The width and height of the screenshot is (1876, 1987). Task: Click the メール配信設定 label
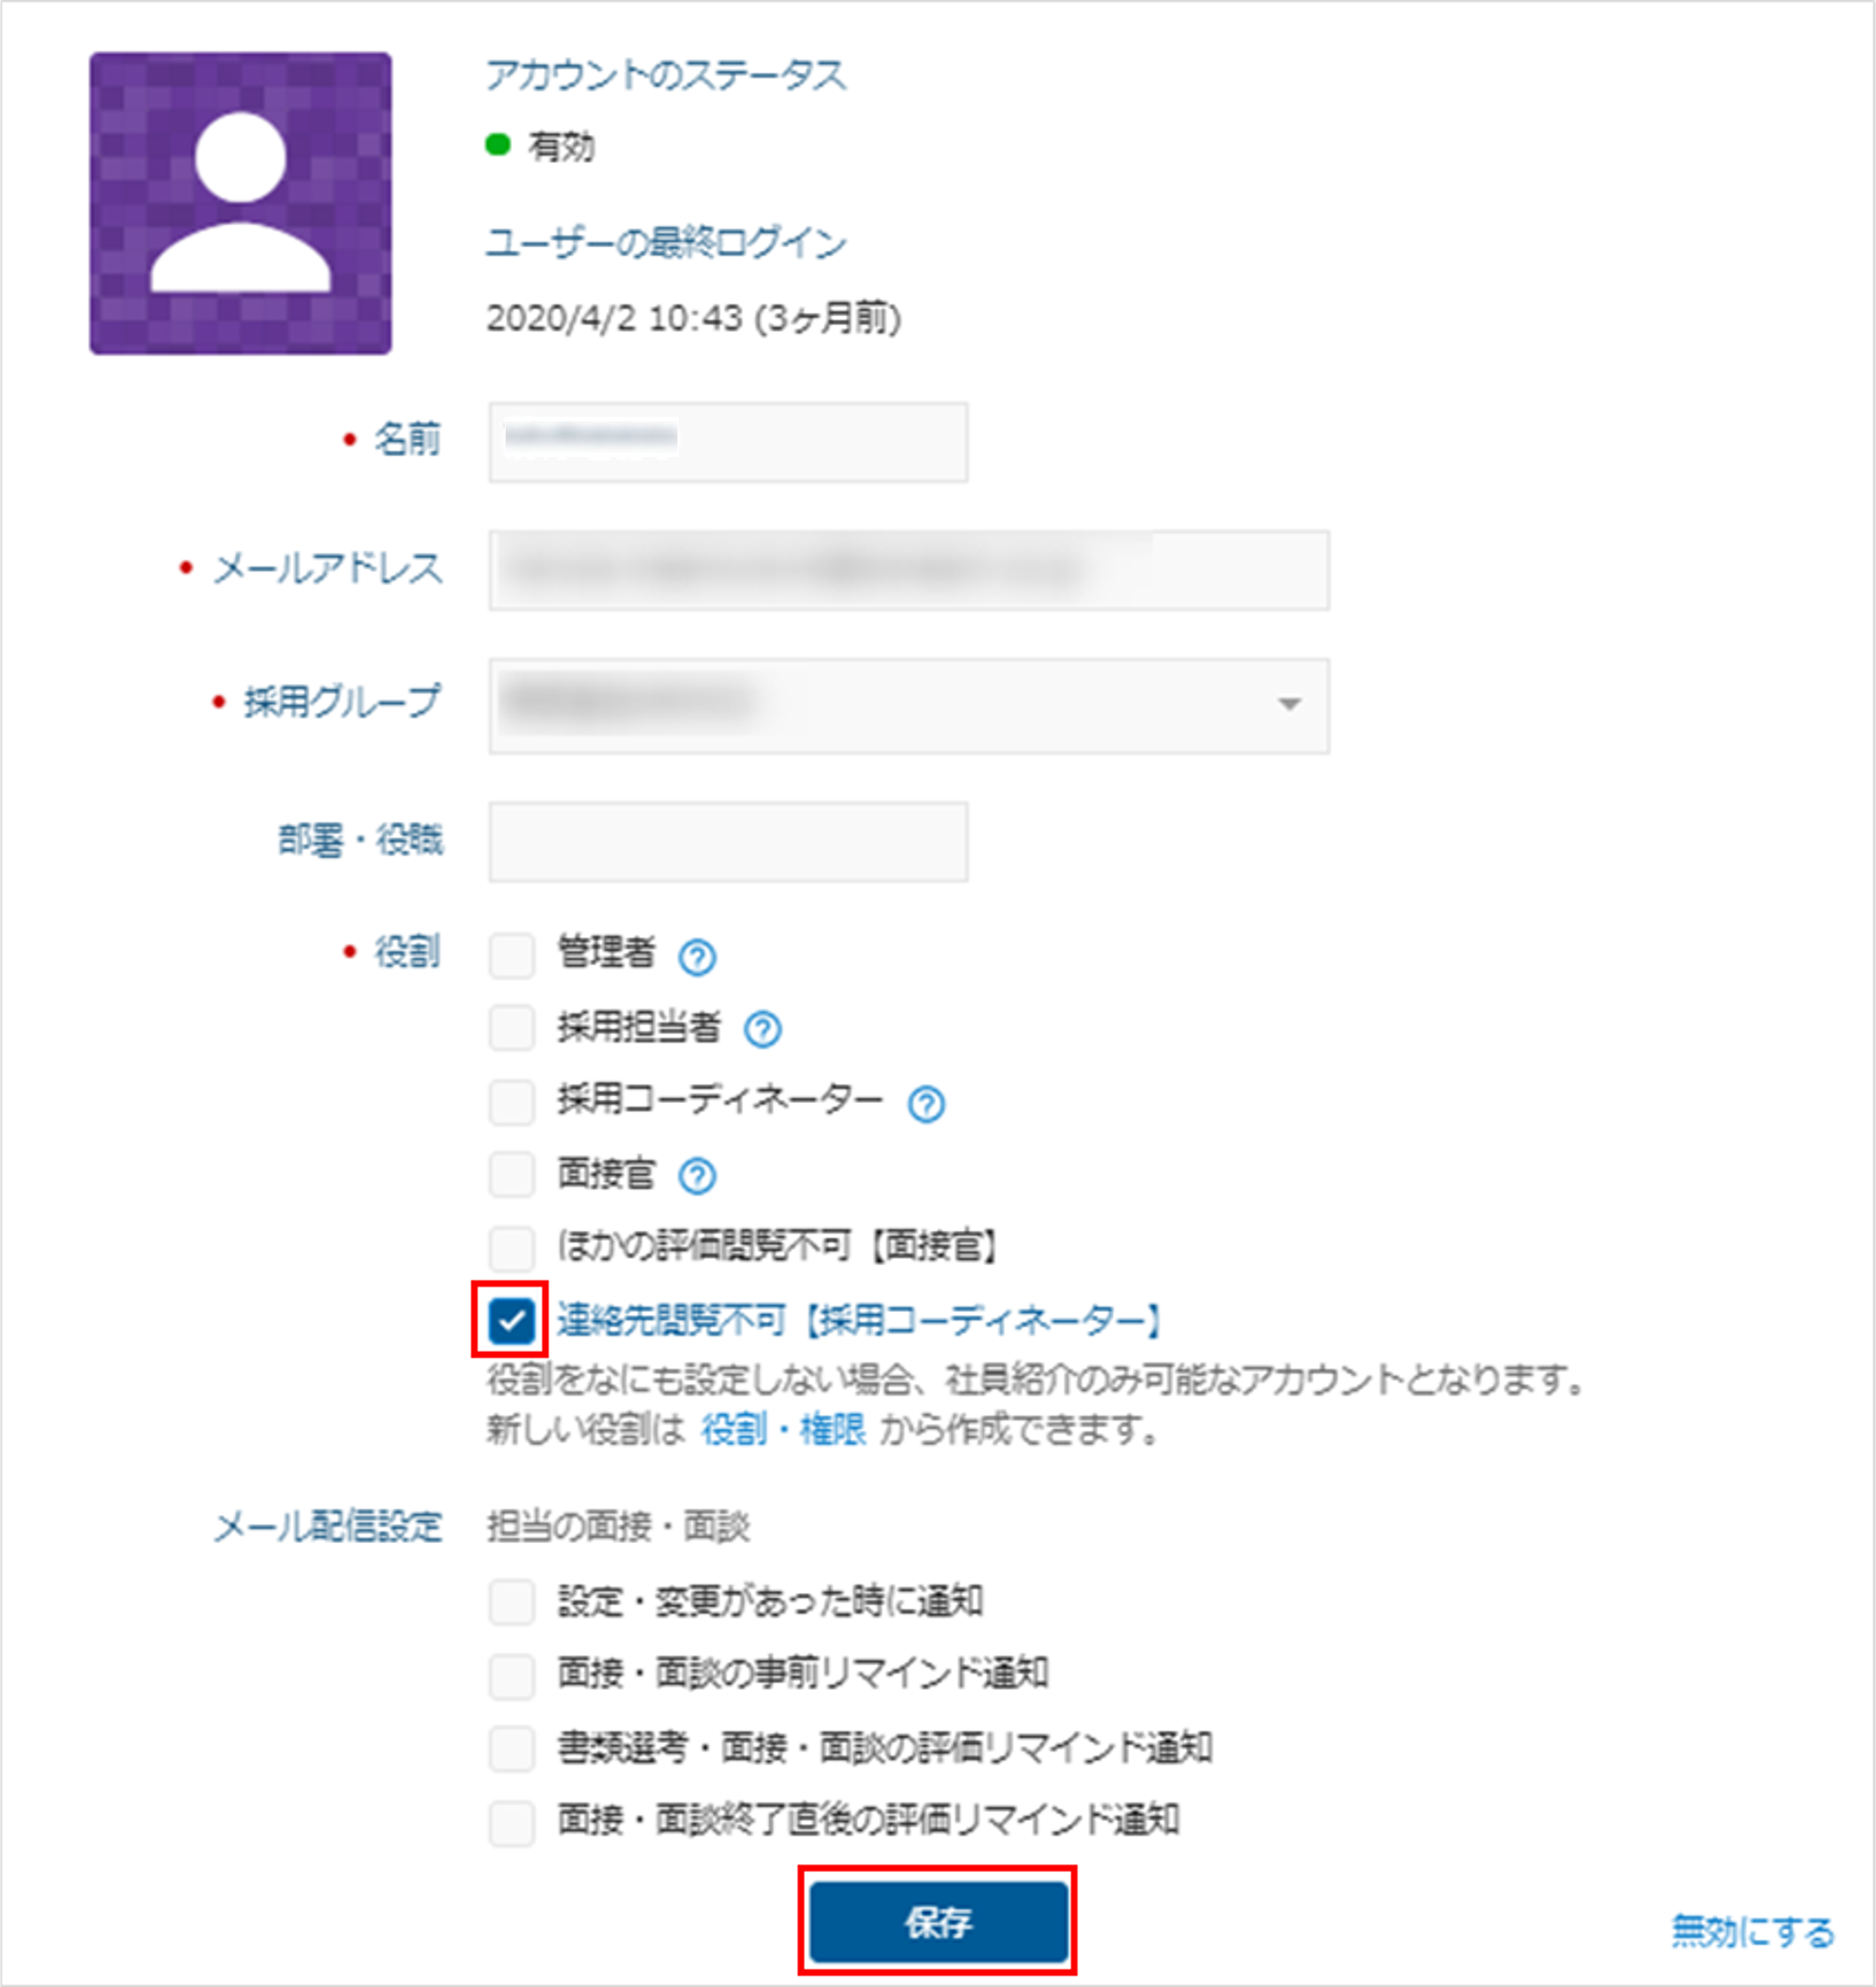point(328,1527)
